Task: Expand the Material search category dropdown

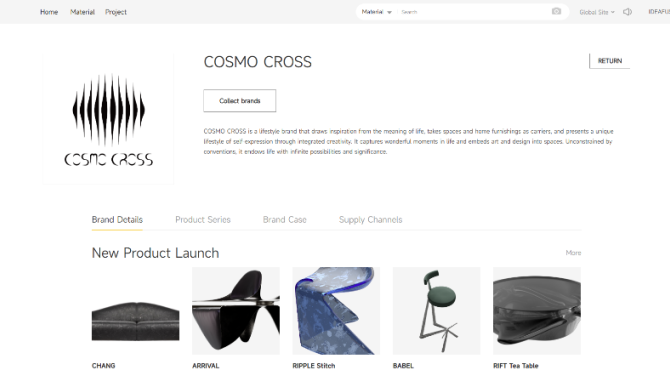Action: coord(376,12)
